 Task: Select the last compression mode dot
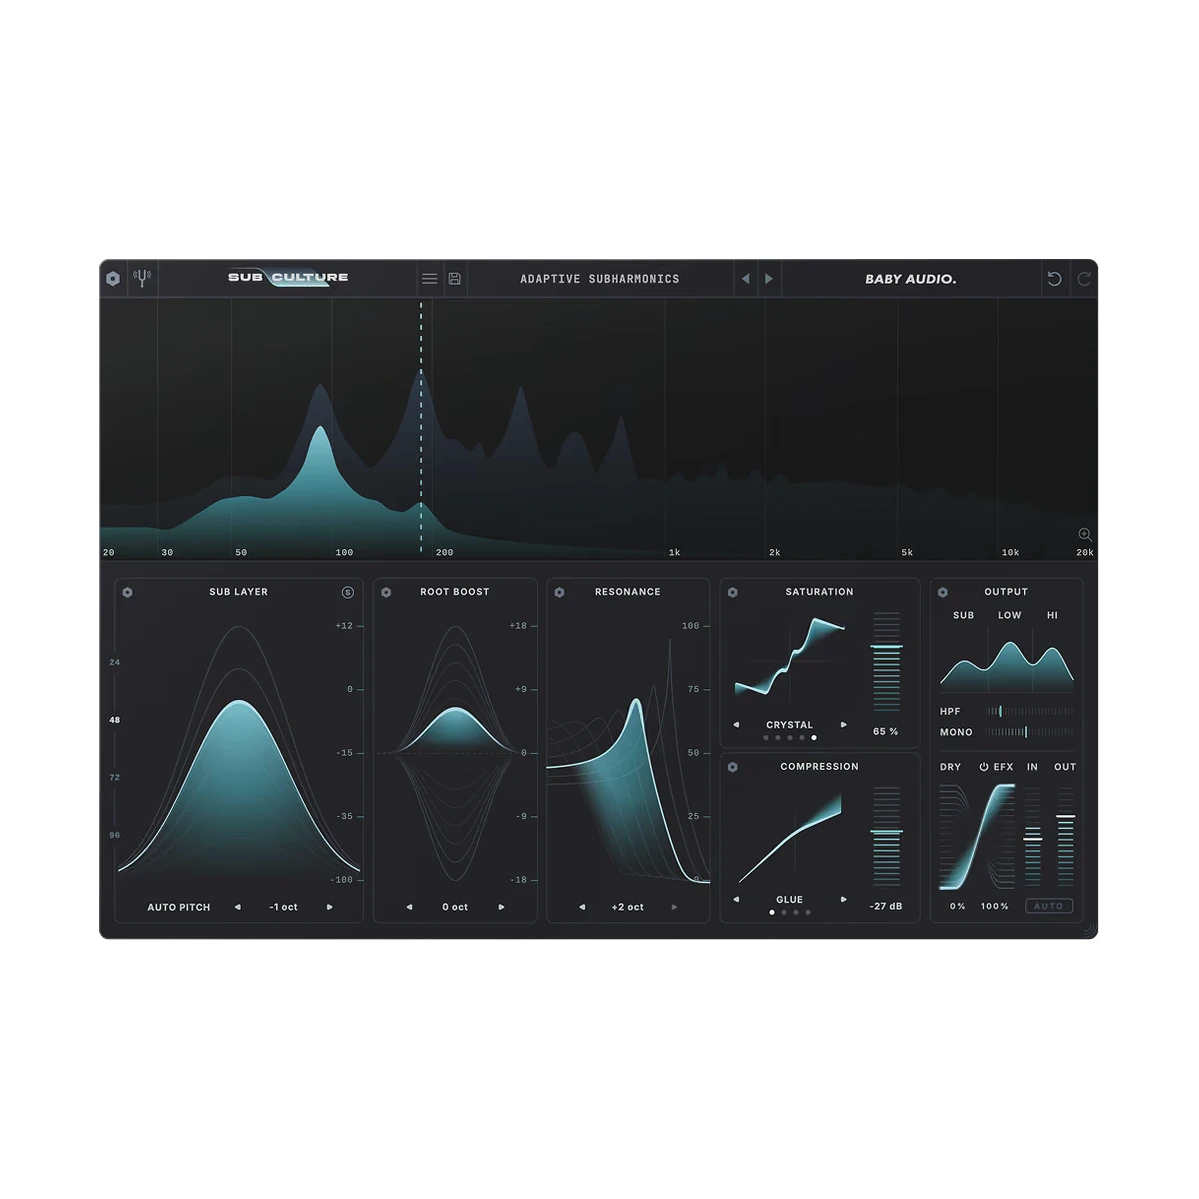tap(807, 912)
